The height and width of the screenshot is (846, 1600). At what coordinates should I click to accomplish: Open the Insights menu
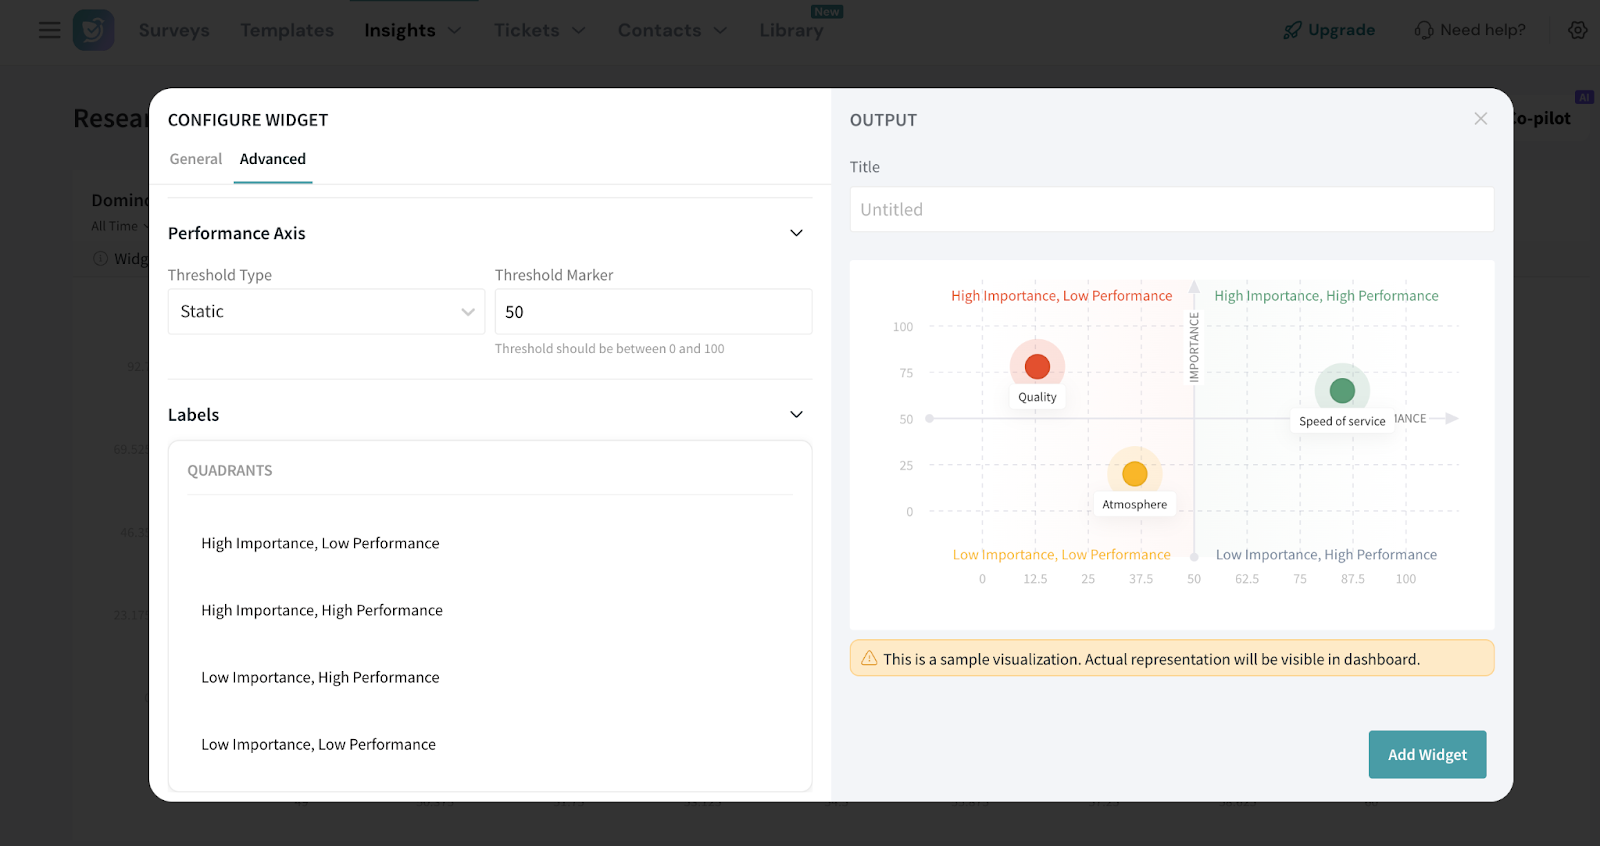[x=411, y=30]
